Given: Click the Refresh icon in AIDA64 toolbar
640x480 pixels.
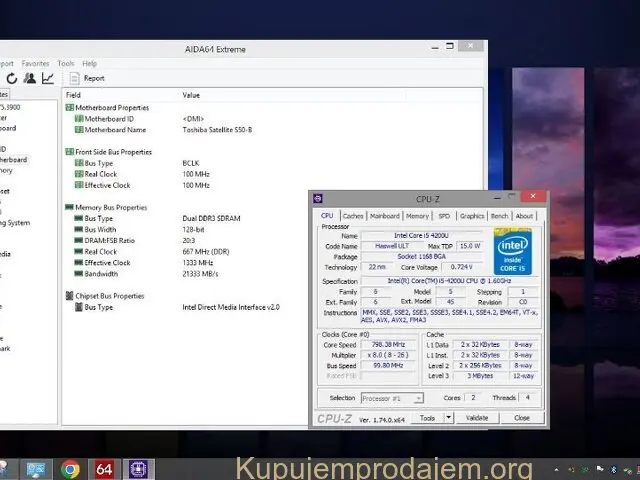Looking at the screenshot, I should [x=12, y=78].
